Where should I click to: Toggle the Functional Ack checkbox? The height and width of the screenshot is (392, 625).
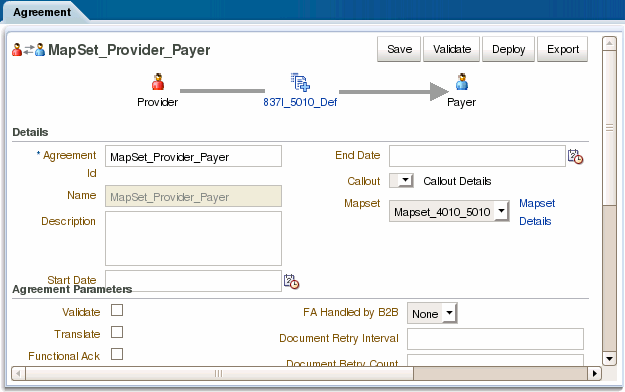coord(117,354)
